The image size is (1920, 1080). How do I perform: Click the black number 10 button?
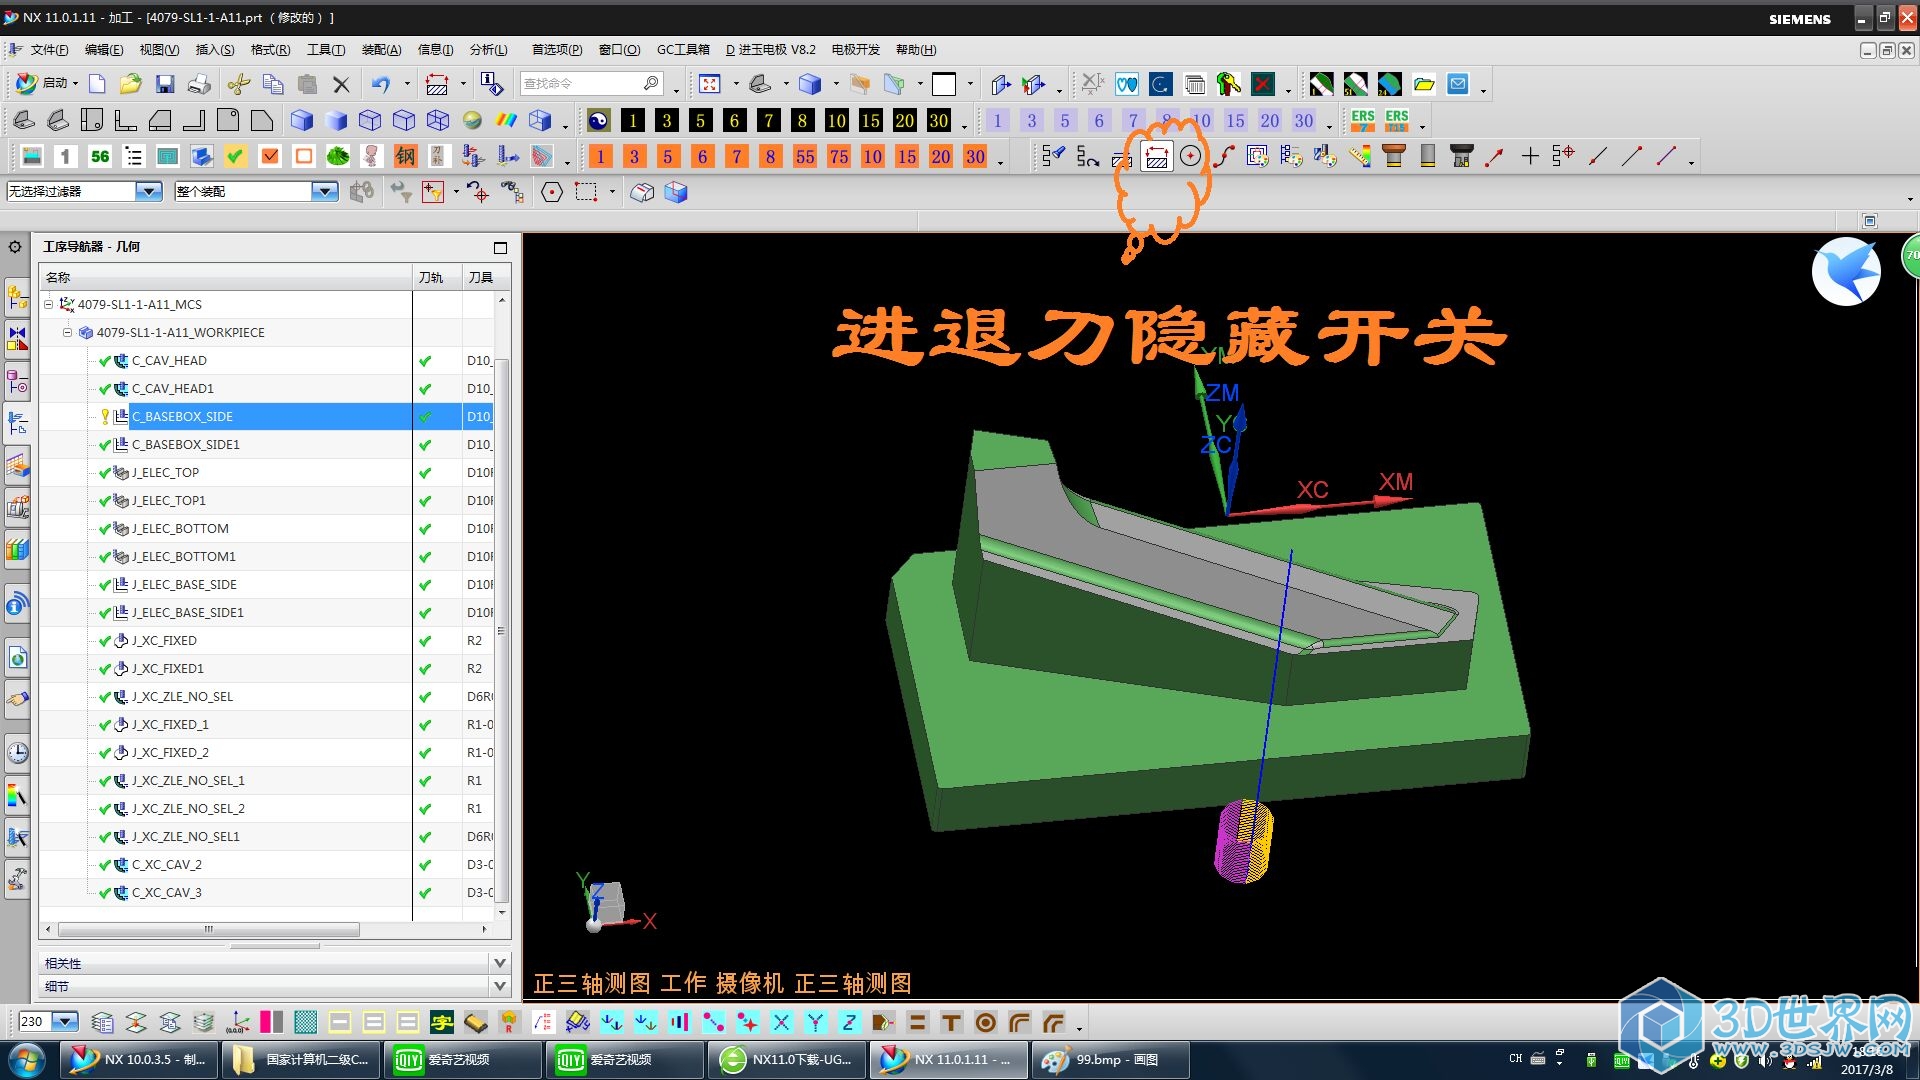coord(836,121)
